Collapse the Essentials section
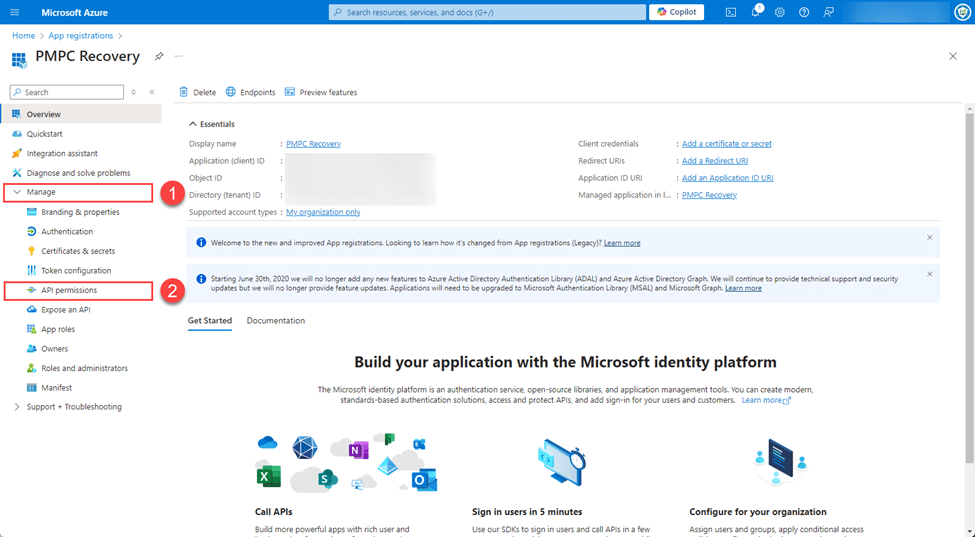Screen dimensions: 975x537 click(194, 124)
